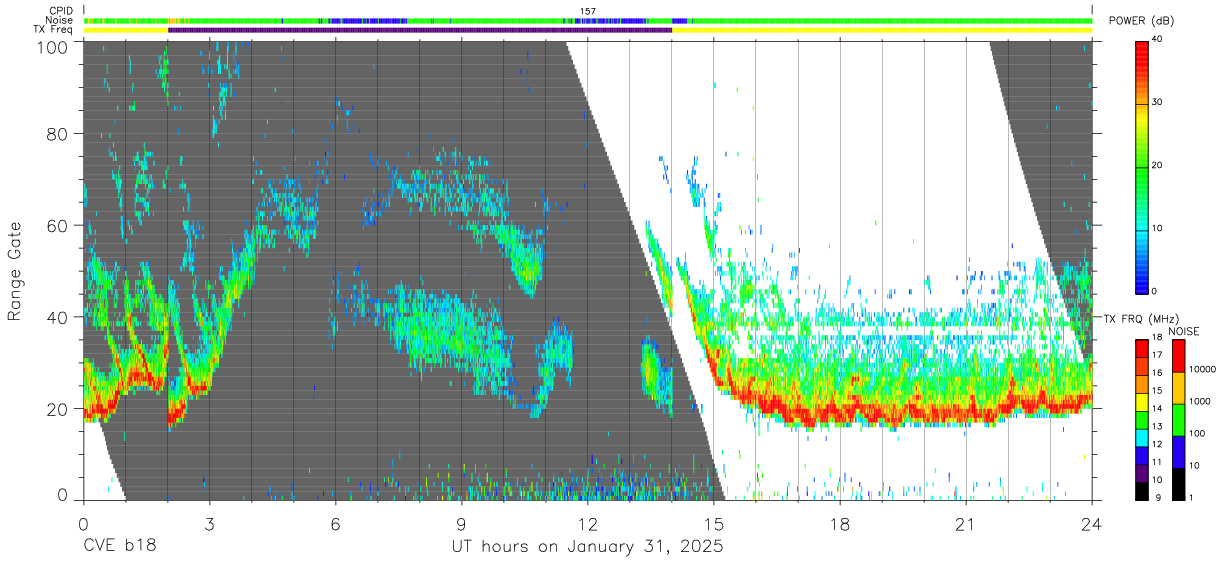Click the TX FRQ (MHz) legend title

(x=1142, y=319)
